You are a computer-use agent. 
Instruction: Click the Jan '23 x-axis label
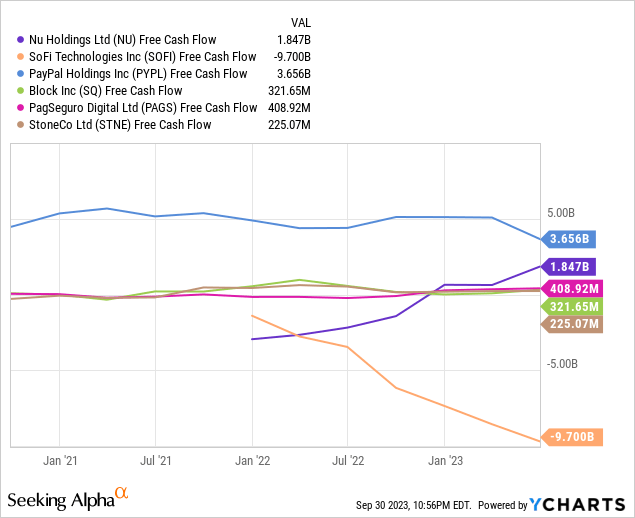[x=444, y=461]
